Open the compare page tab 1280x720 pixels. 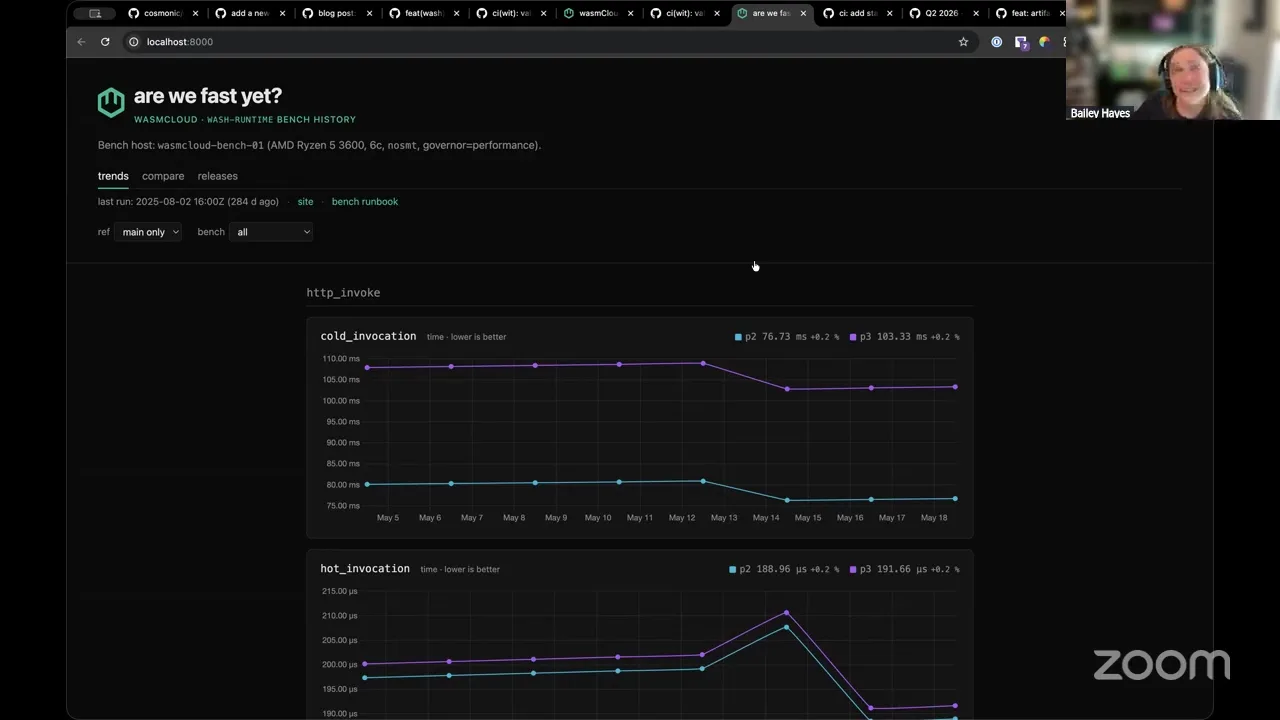pos(163,176)
